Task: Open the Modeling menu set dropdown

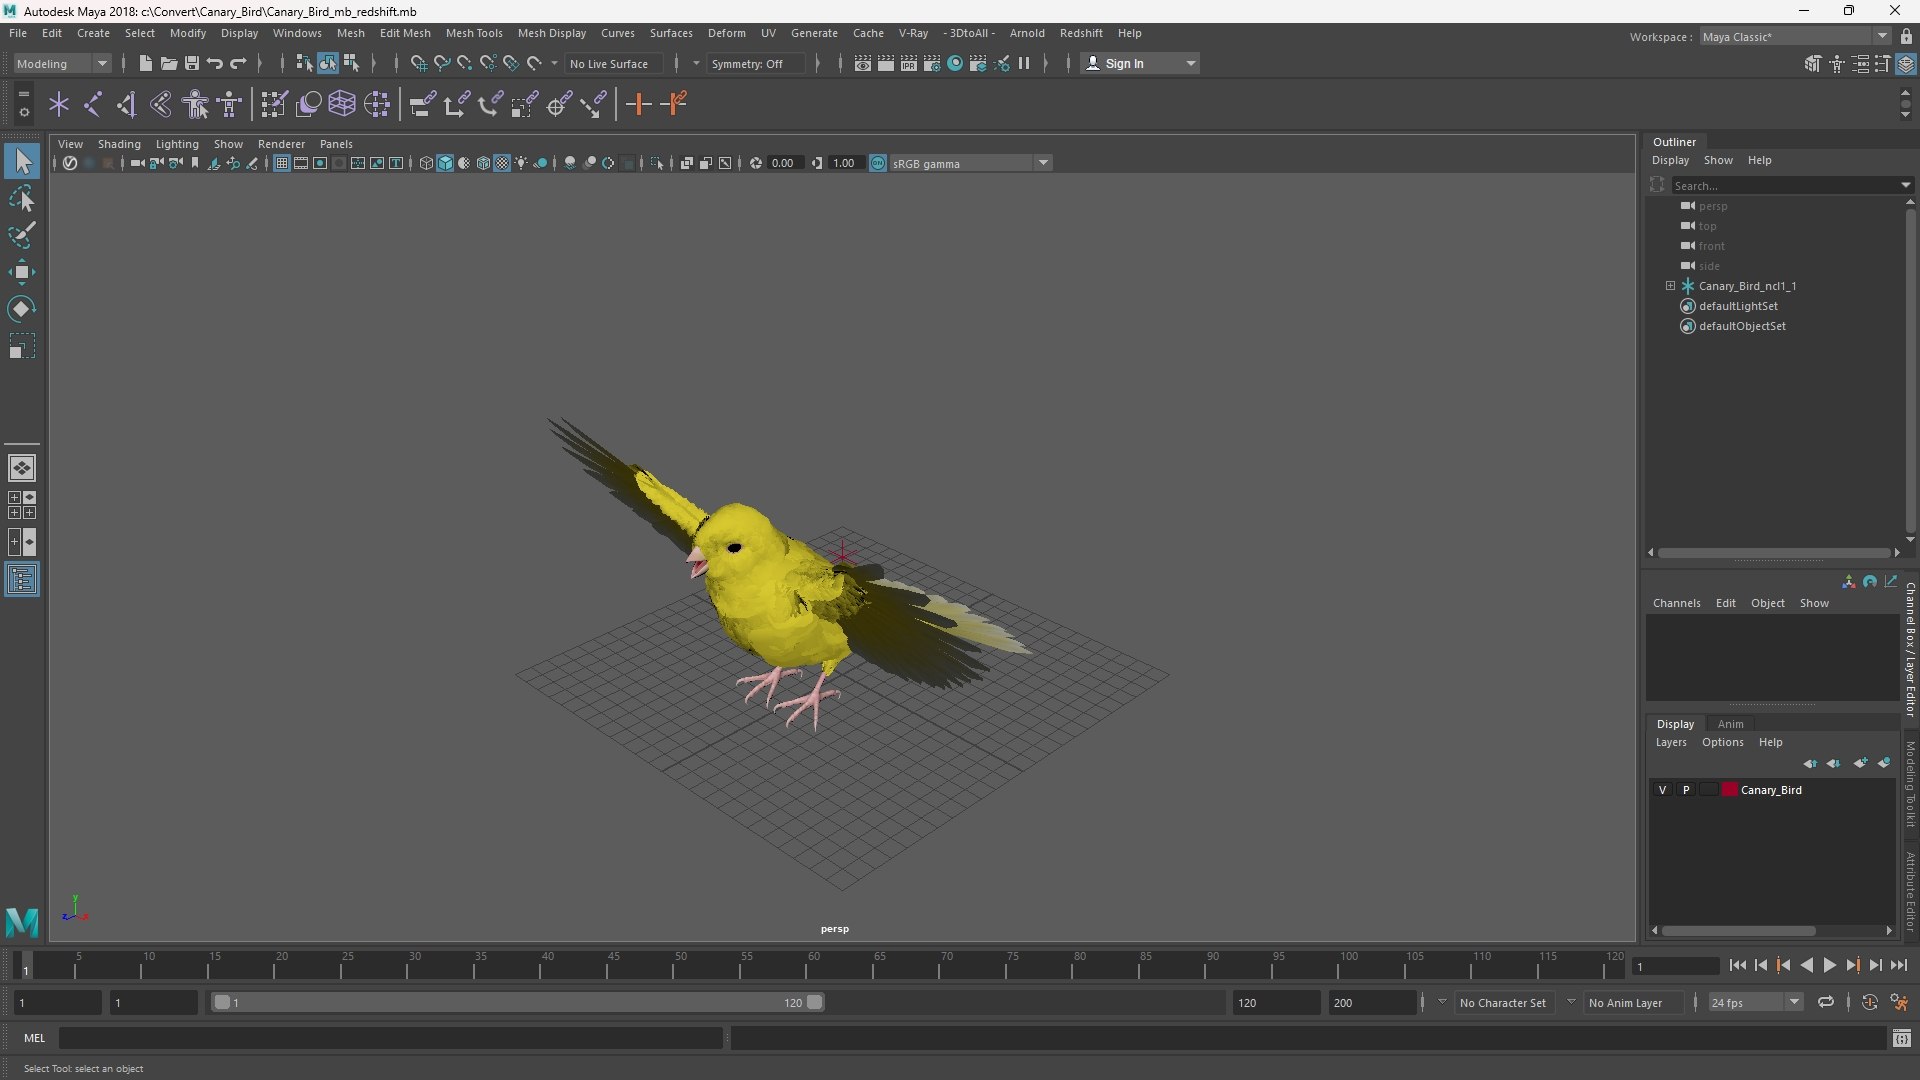Action: pos(62,63)
